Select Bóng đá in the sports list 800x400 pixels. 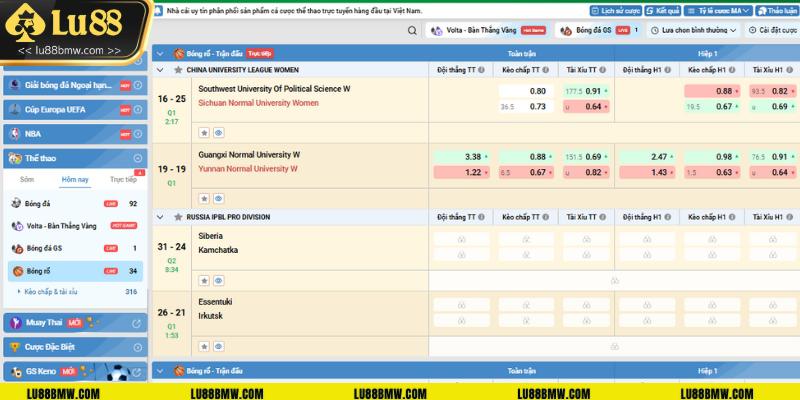pyautogui.click(x=40, y=203)
